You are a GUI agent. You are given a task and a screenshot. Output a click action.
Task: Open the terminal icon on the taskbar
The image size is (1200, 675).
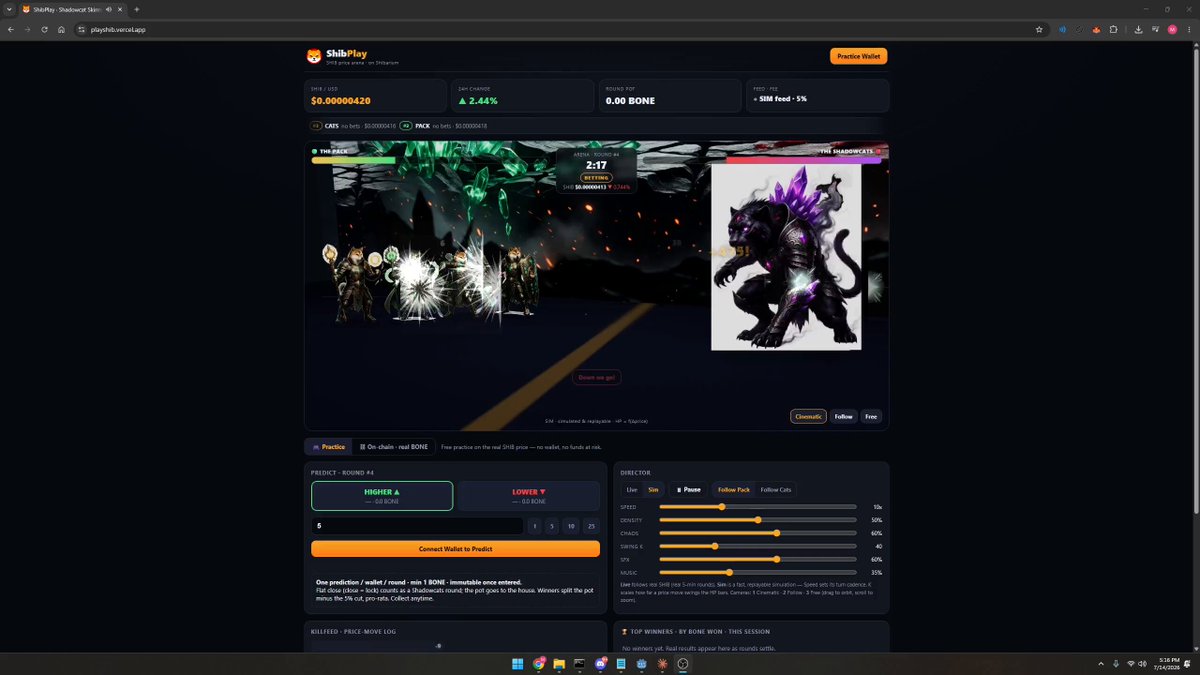[580, 663]
